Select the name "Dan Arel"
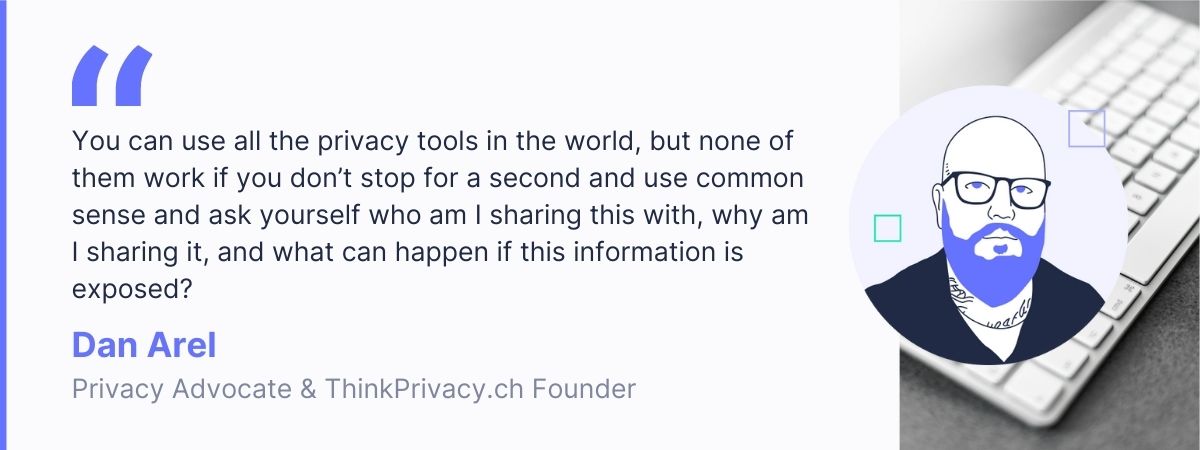 [144, 345]
